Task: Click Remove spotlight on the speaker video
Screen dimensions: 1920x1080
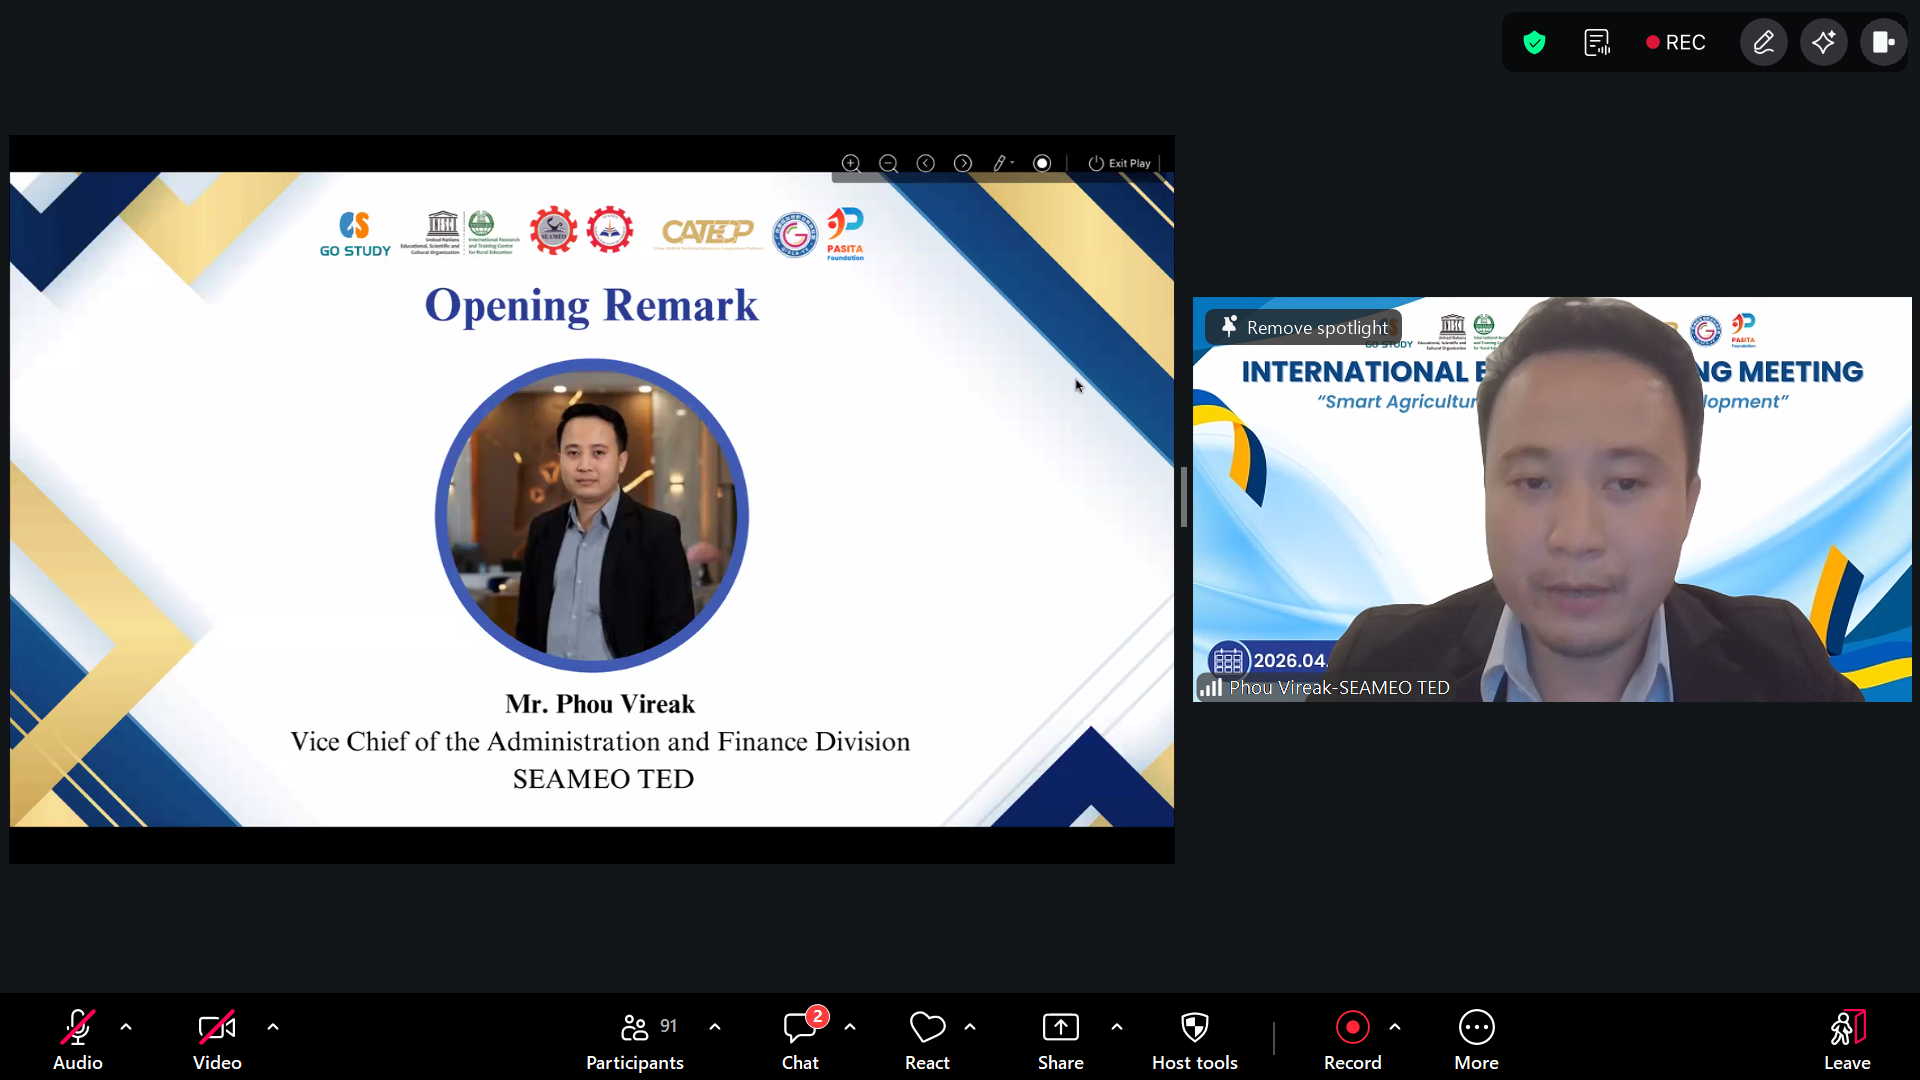Action: tap(1304, 327)
